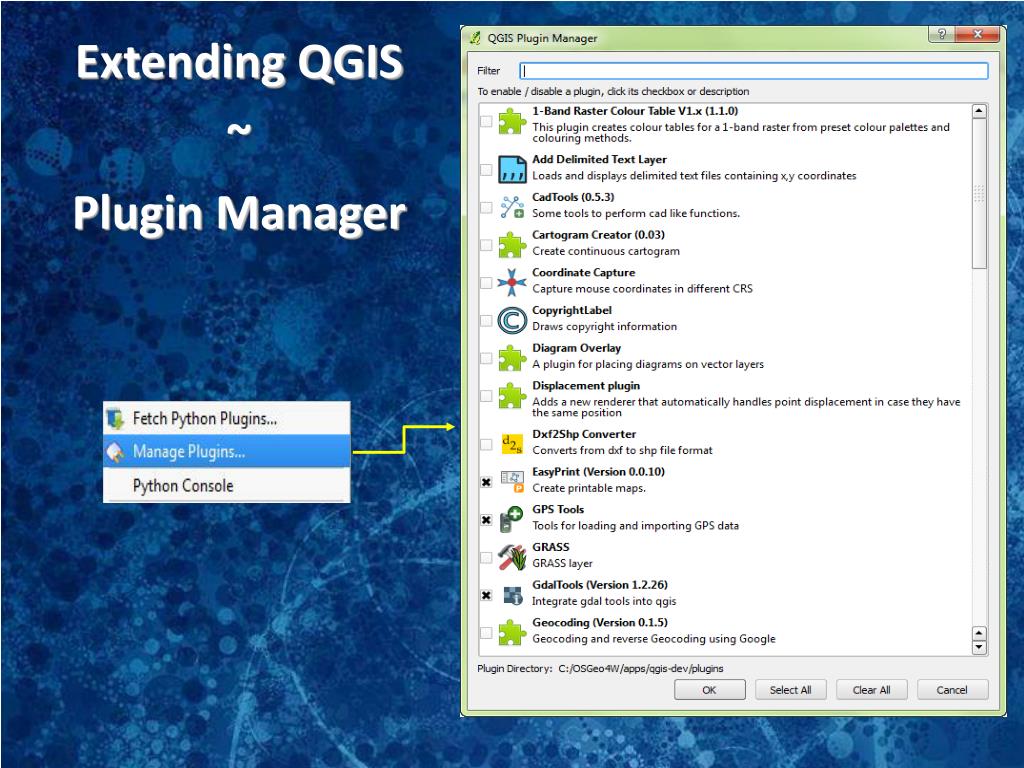Click 'Converts from dxf to shp file format' text
This screenshot has height=768, width=1024.
click(622, 450)
